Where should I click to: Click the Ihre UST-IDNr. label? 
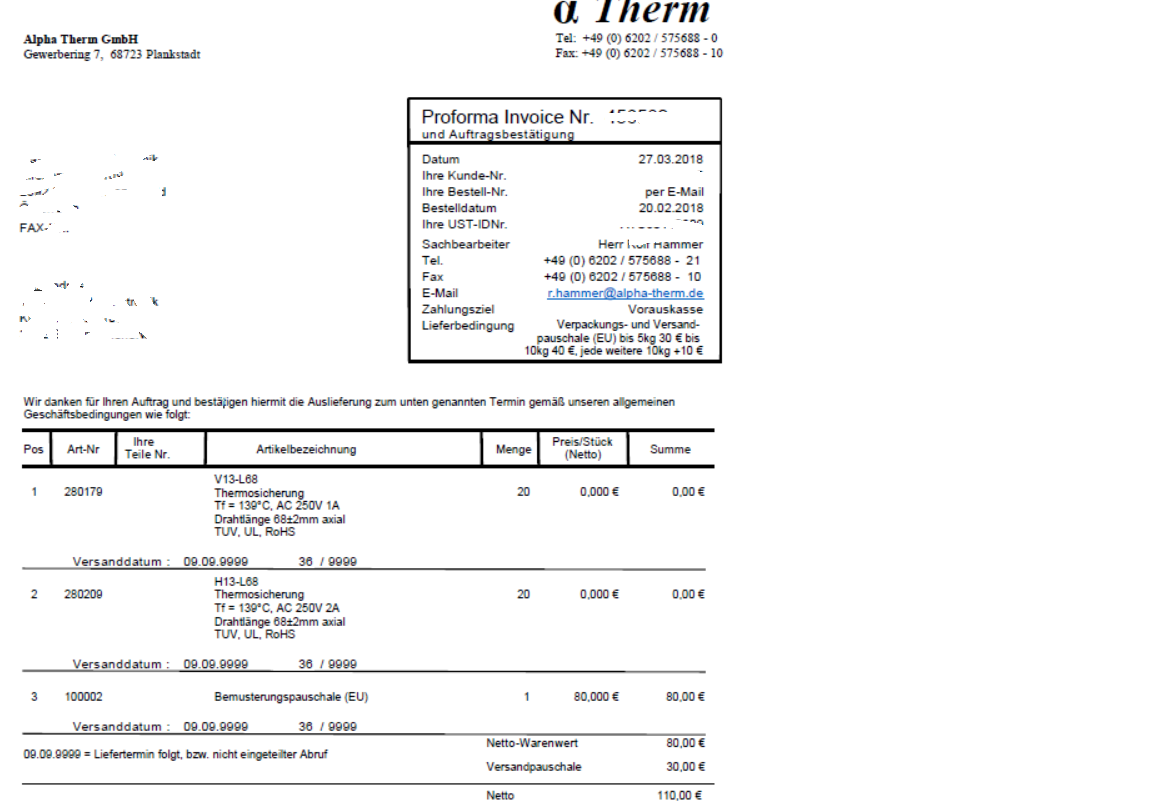tap(464, 224)
